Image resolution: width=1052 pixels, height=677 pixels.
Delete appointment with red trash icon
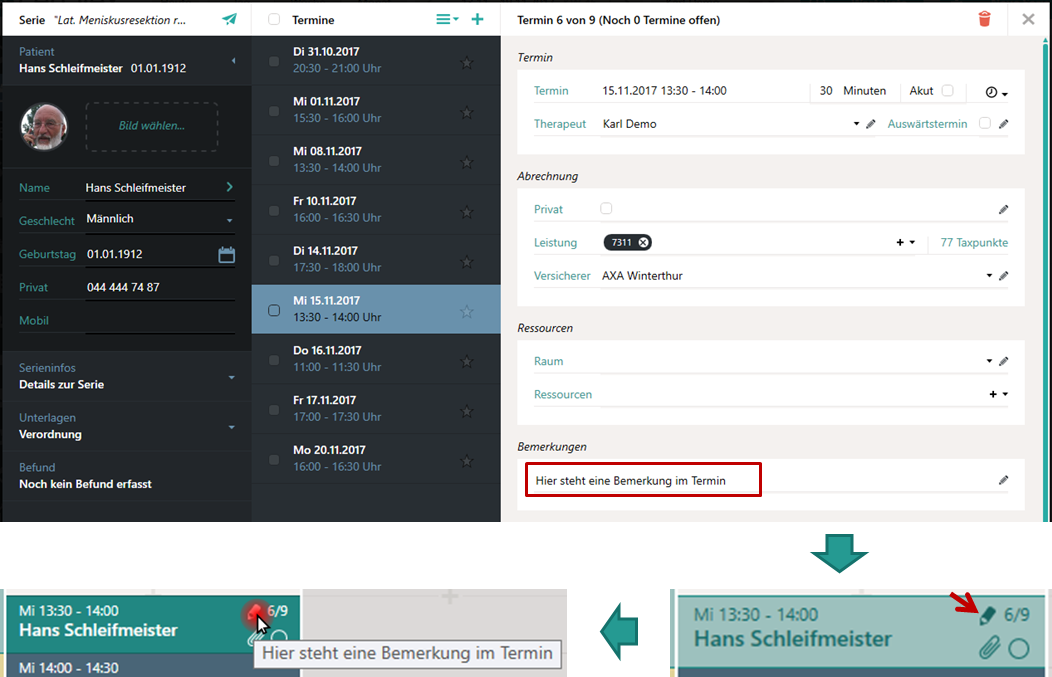(x=985, y=19)
